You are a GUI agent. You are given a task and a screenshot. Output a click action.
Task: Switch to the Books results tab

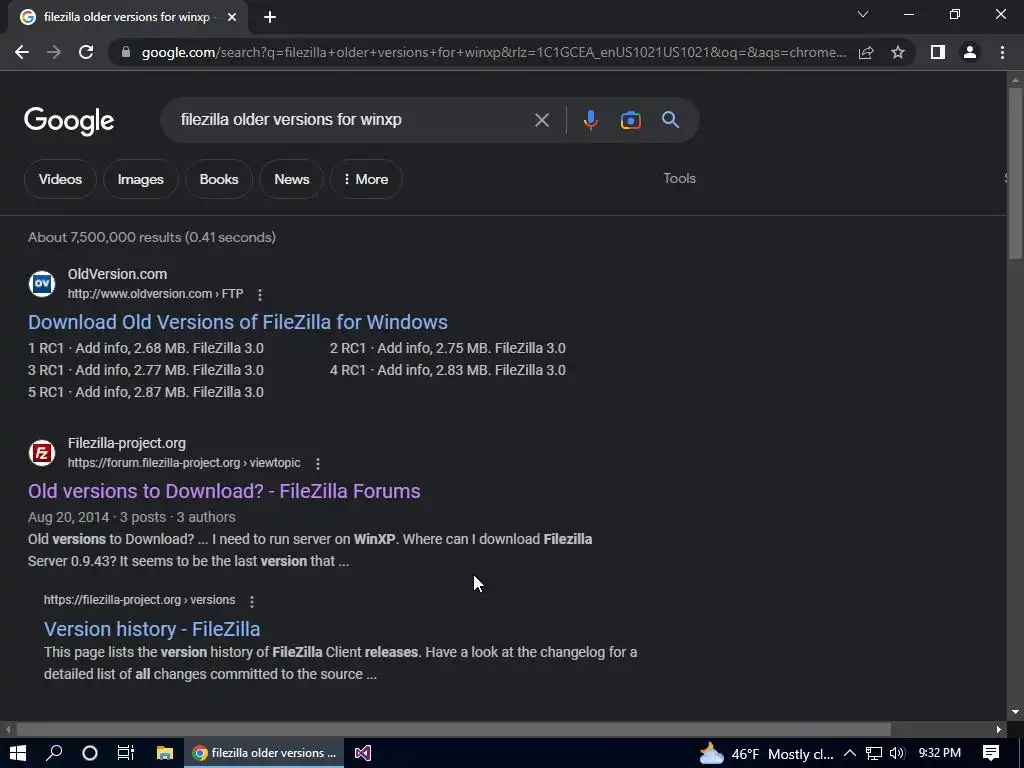(219, 179)
